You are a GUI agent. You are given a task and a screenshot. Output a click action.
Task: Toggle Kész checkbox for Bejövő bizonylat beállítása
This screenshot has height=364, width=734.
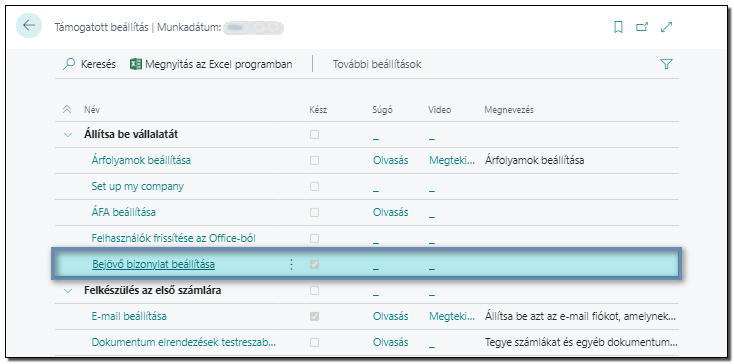(315, 264)
